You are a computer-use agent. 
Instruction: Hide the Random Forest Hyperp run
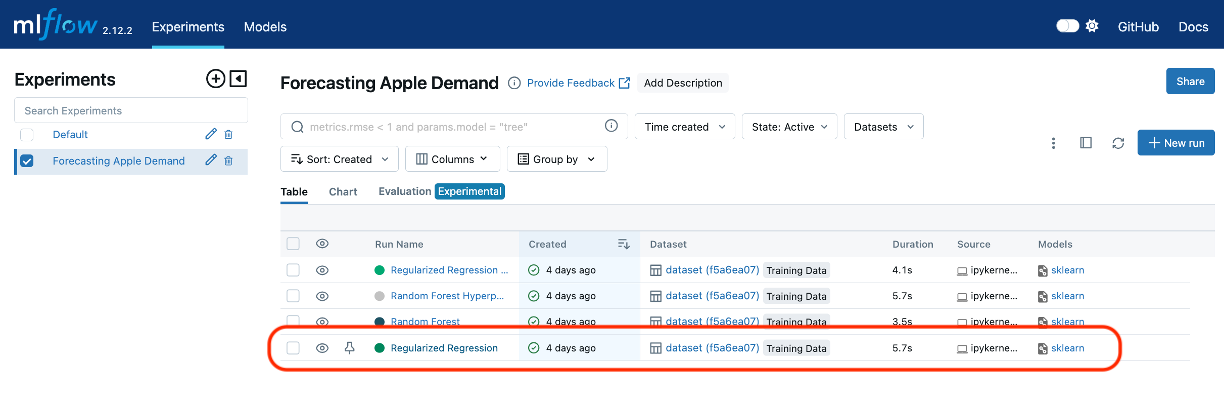[322, 296]
